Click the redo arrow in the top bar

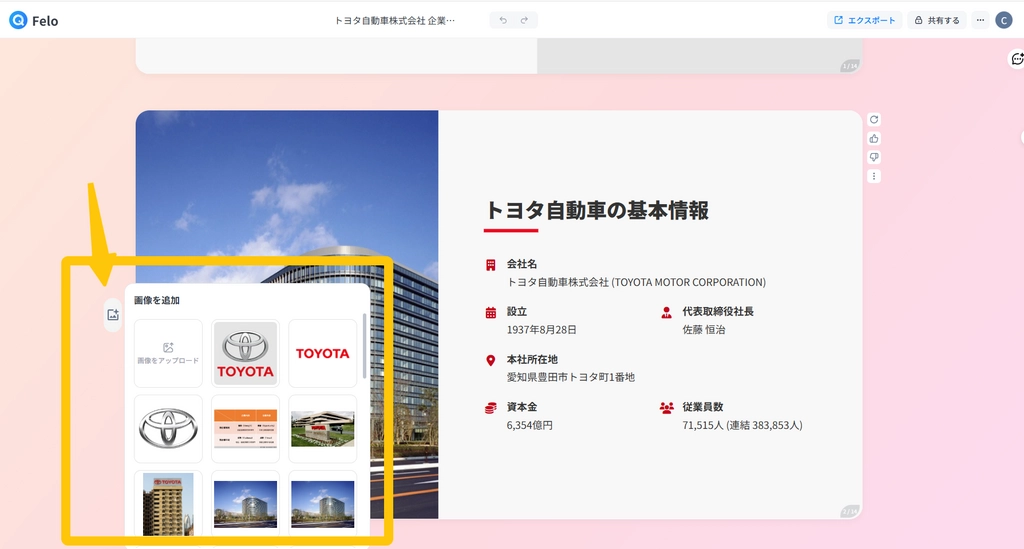click(x=524, y=20)
